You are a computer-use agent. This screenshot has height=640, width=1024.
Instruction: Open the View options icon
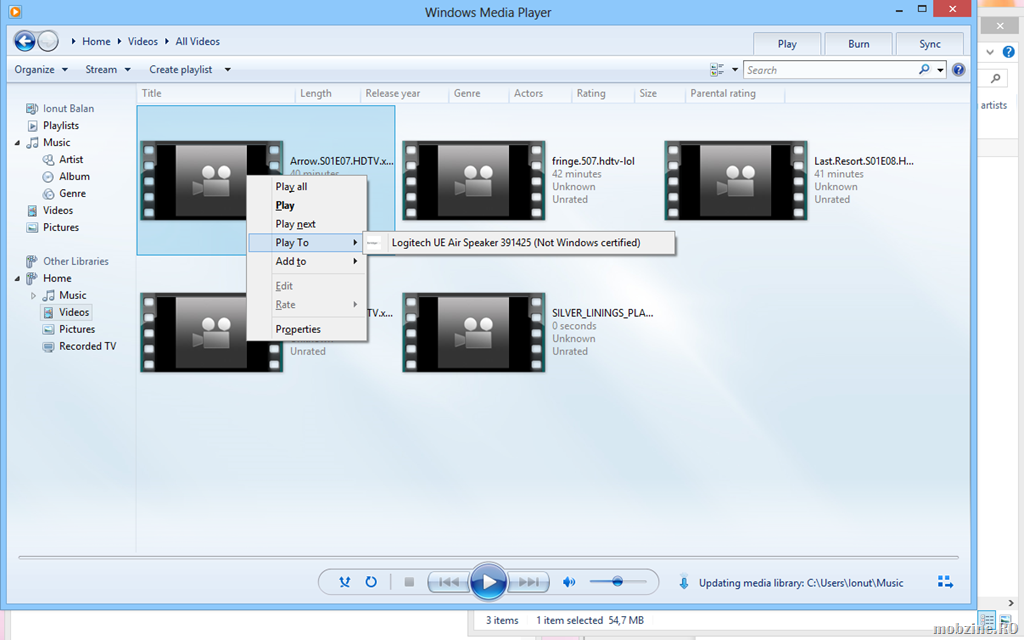717,69
